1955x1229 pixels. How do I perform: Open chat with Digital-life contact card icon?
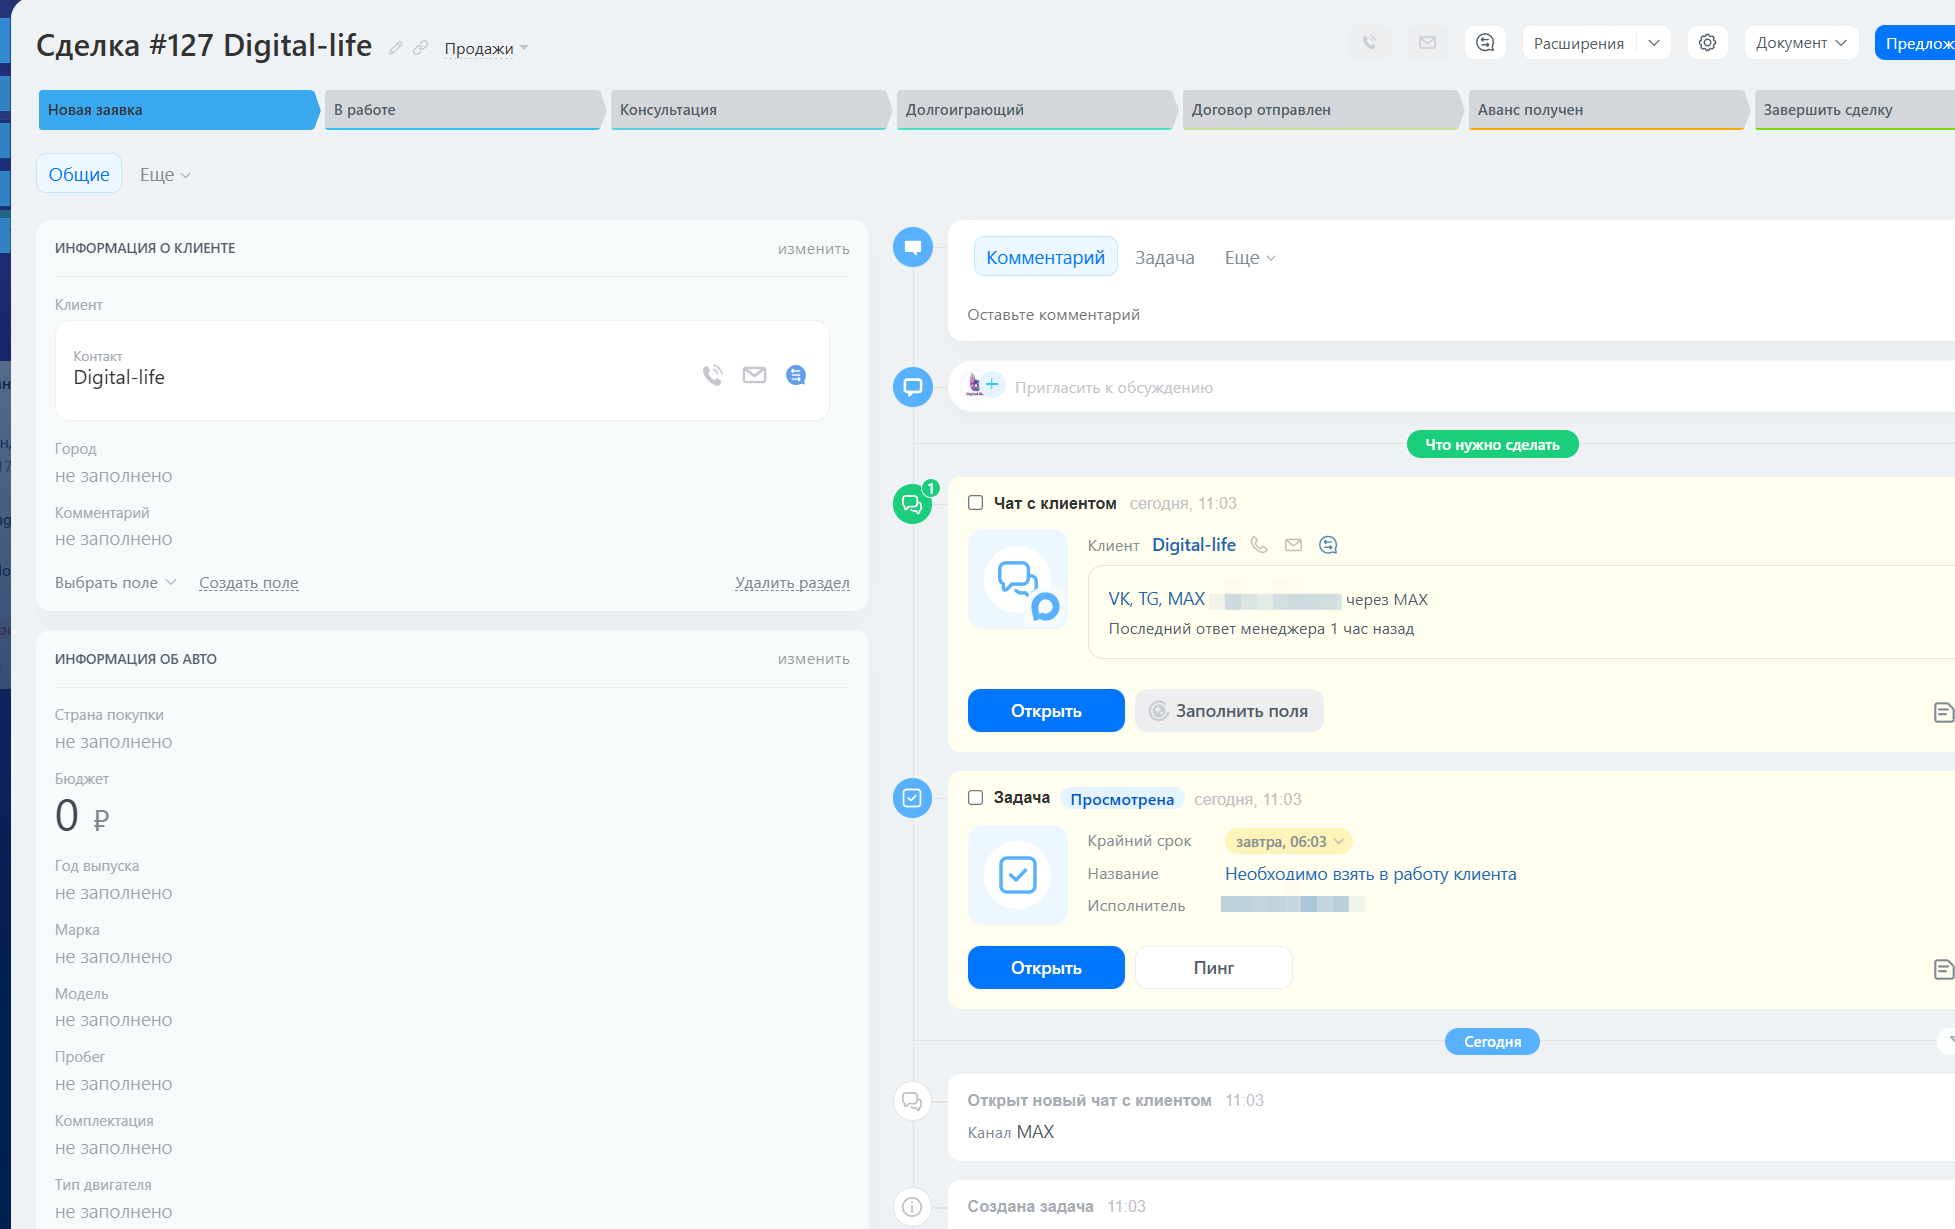(x=796, y=375)
